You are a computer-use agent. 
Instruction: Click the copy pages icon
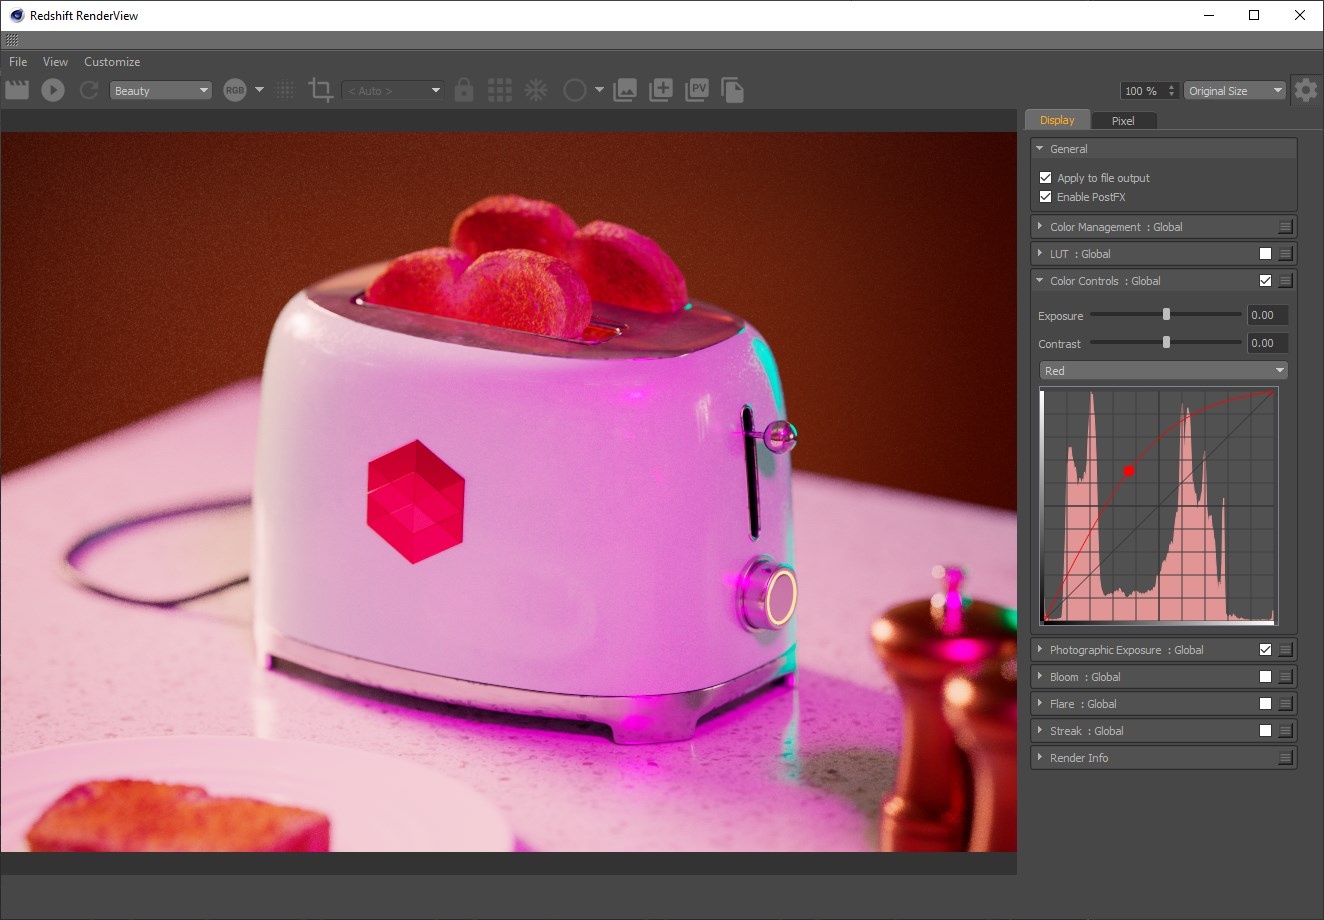pos(733,90)
